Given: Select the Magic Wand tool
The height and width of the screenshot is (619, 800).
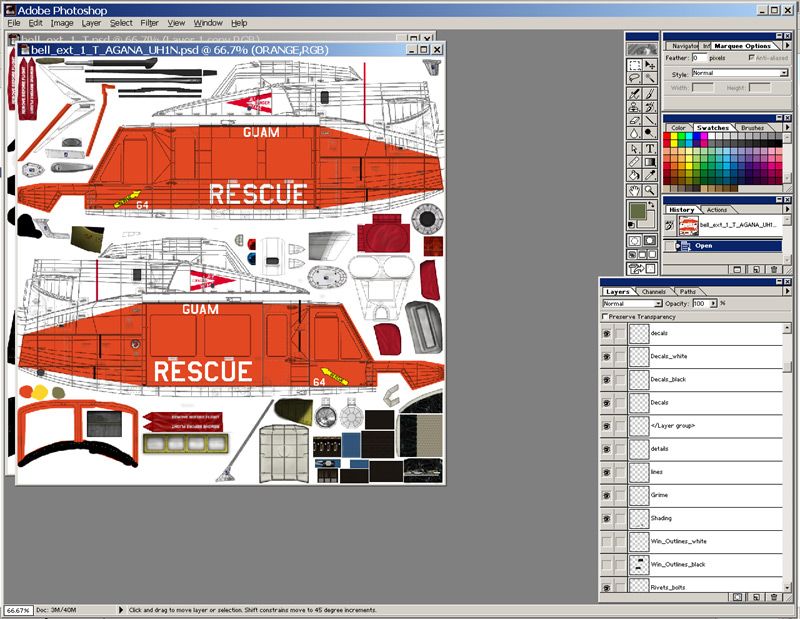Looking at the screenshot, I should point(649,78).
